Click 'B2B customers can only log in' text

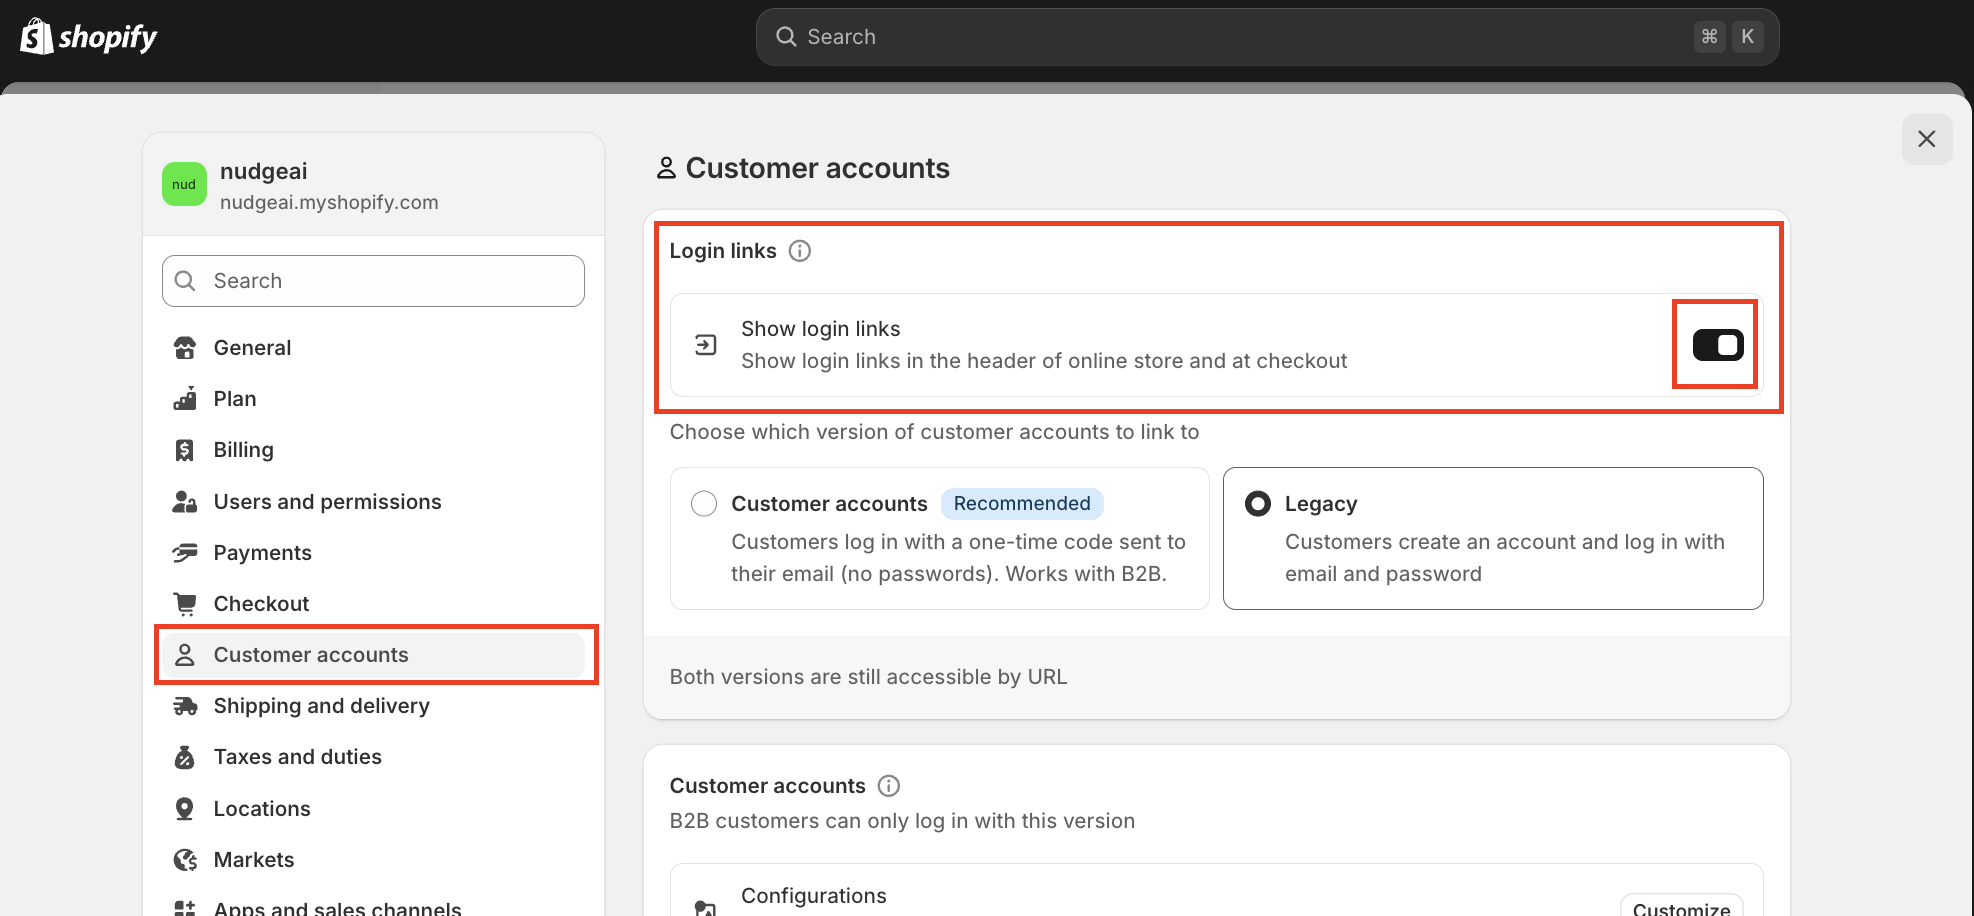pos(902,821)
